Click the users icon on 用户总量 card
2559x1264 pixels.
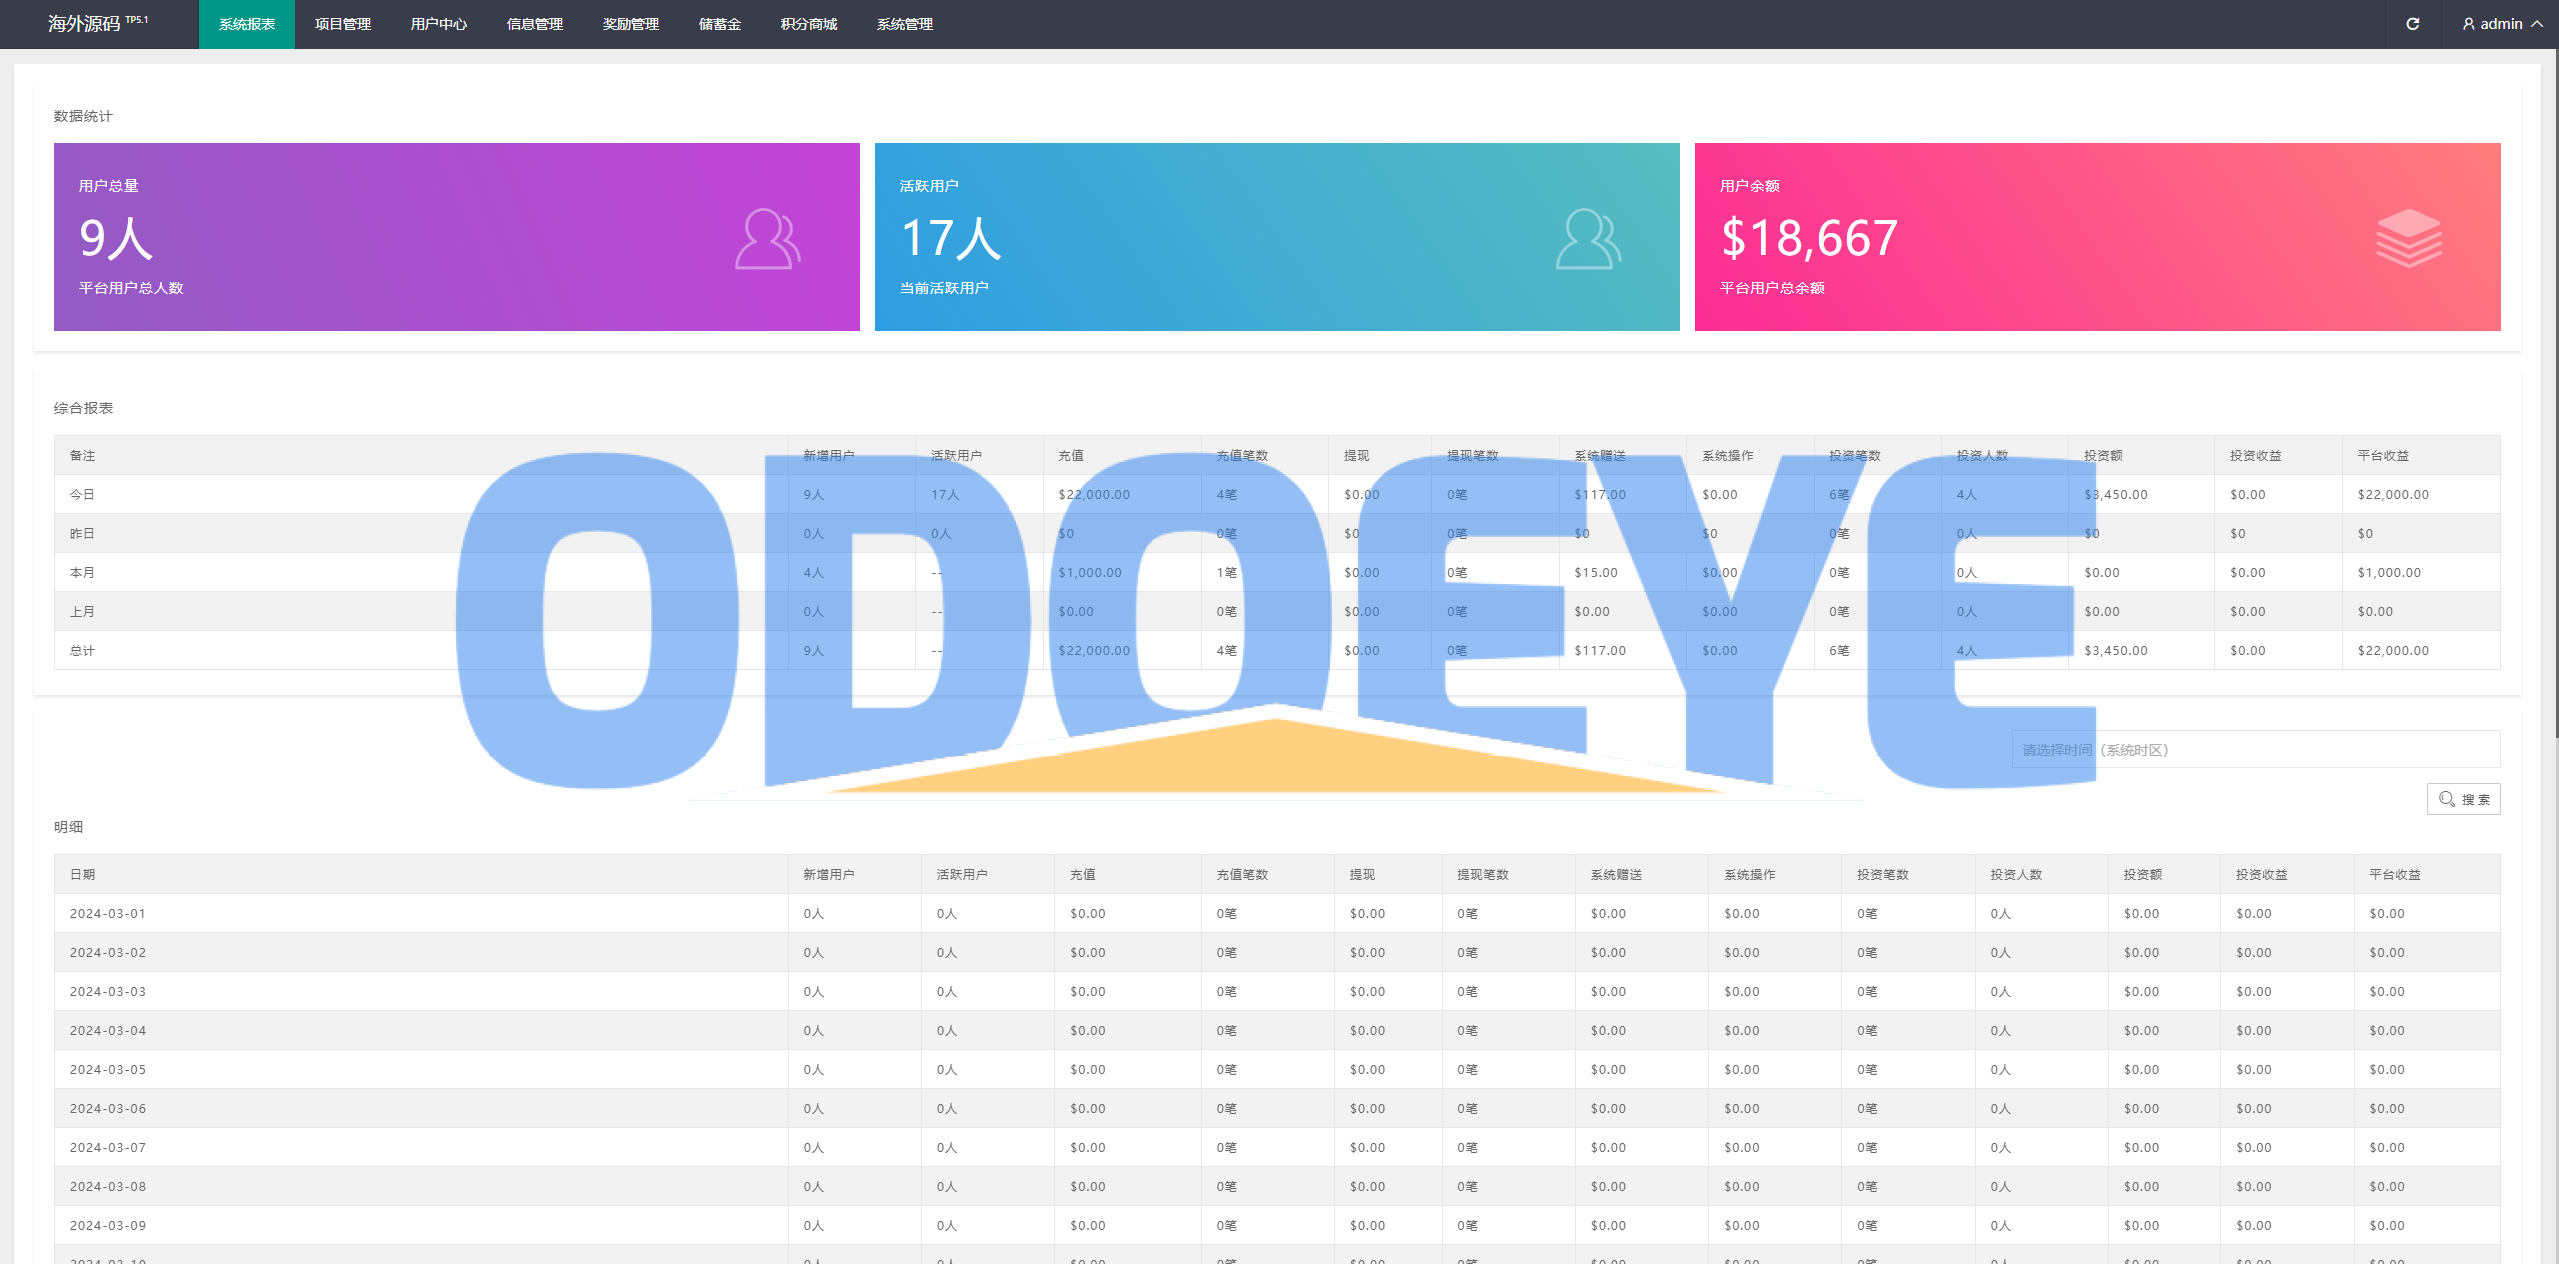pyautogui.click(x=768, y=238)
